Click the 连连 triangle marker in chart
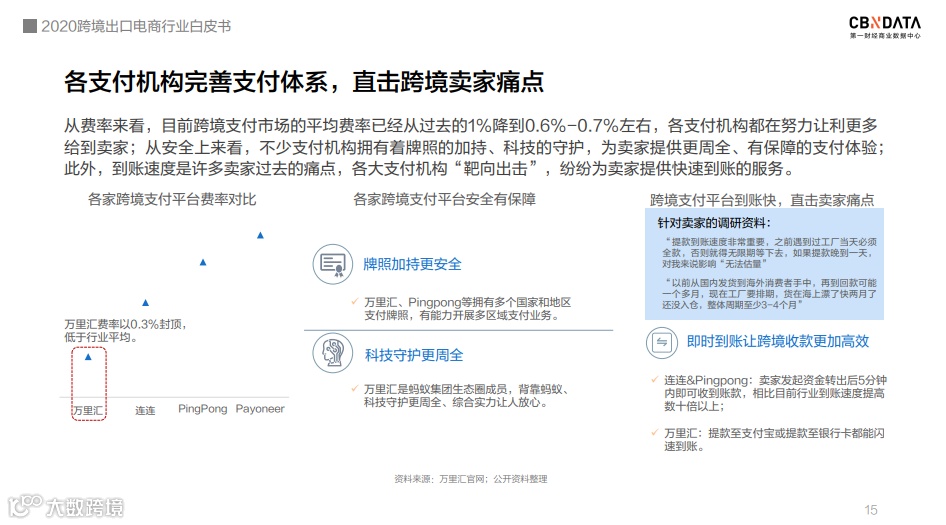 [x=145, y=303]
